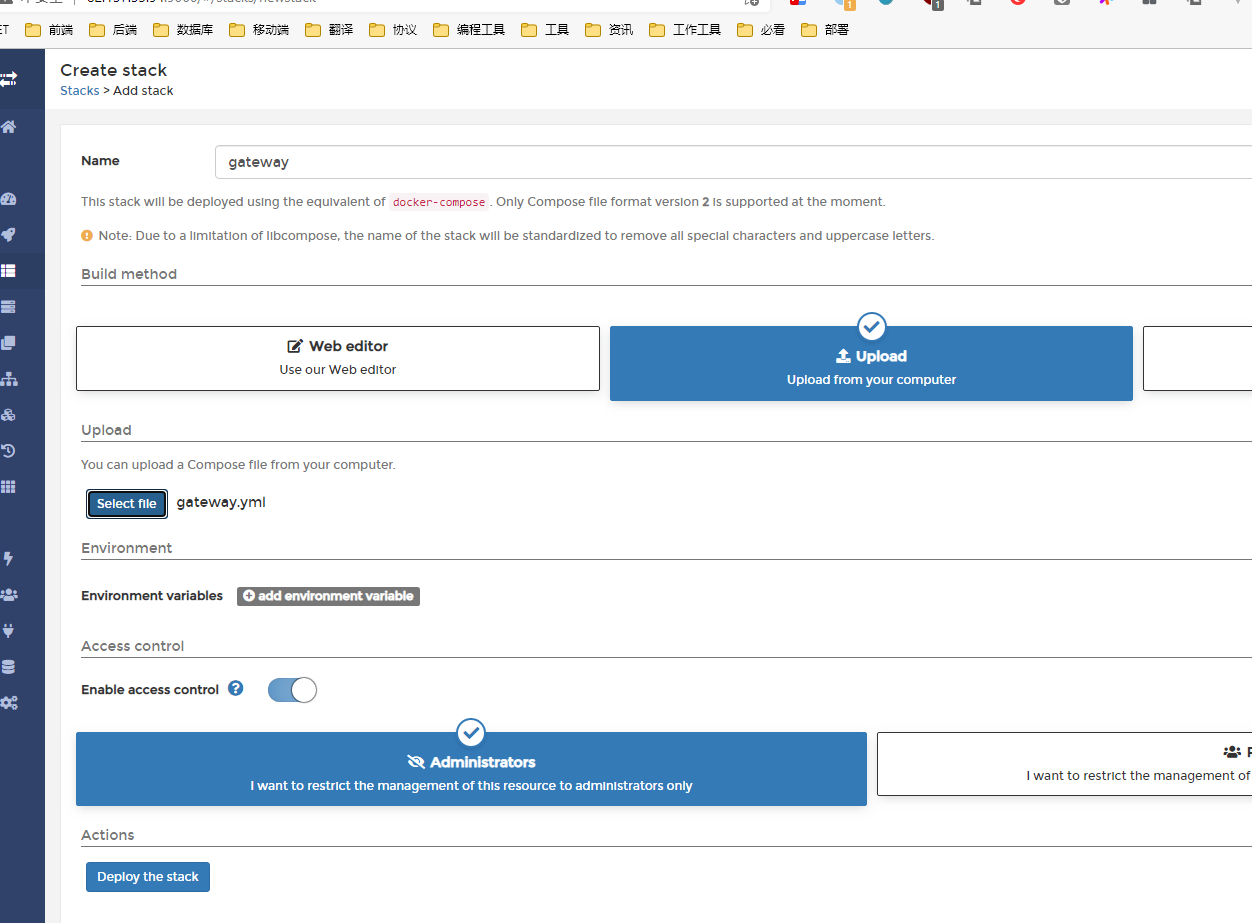This screenshot has width=1252, height=923.
Task: Open the 数据库 bookmark folder
Action: [184, 30]
